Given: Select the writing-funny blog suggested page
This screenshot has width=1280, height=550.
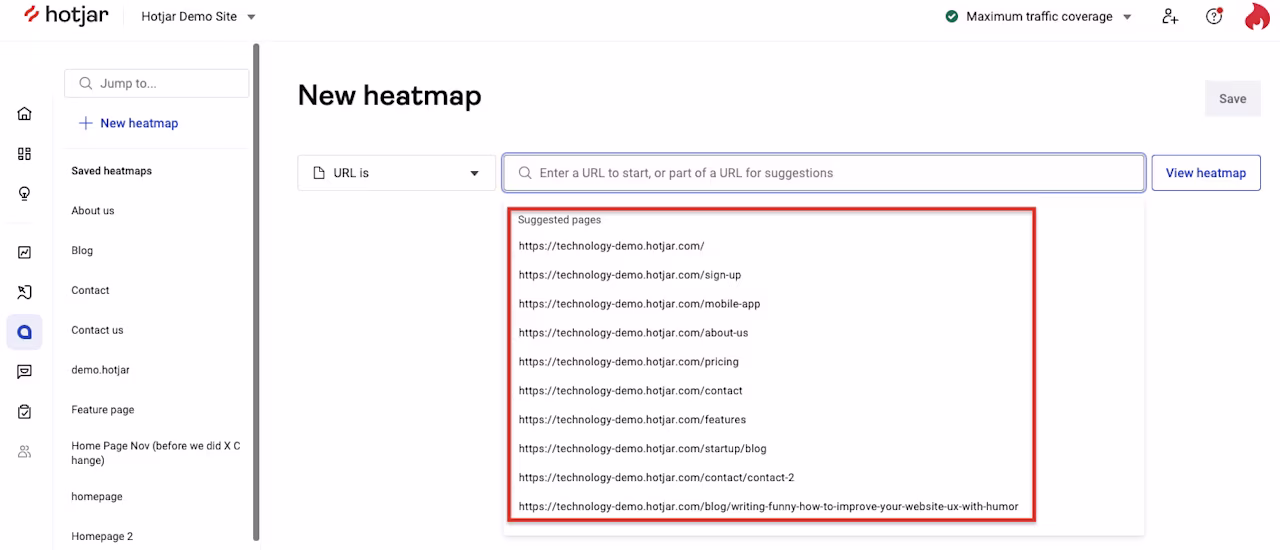Looking at the screenshot, I should coord(768,507).
